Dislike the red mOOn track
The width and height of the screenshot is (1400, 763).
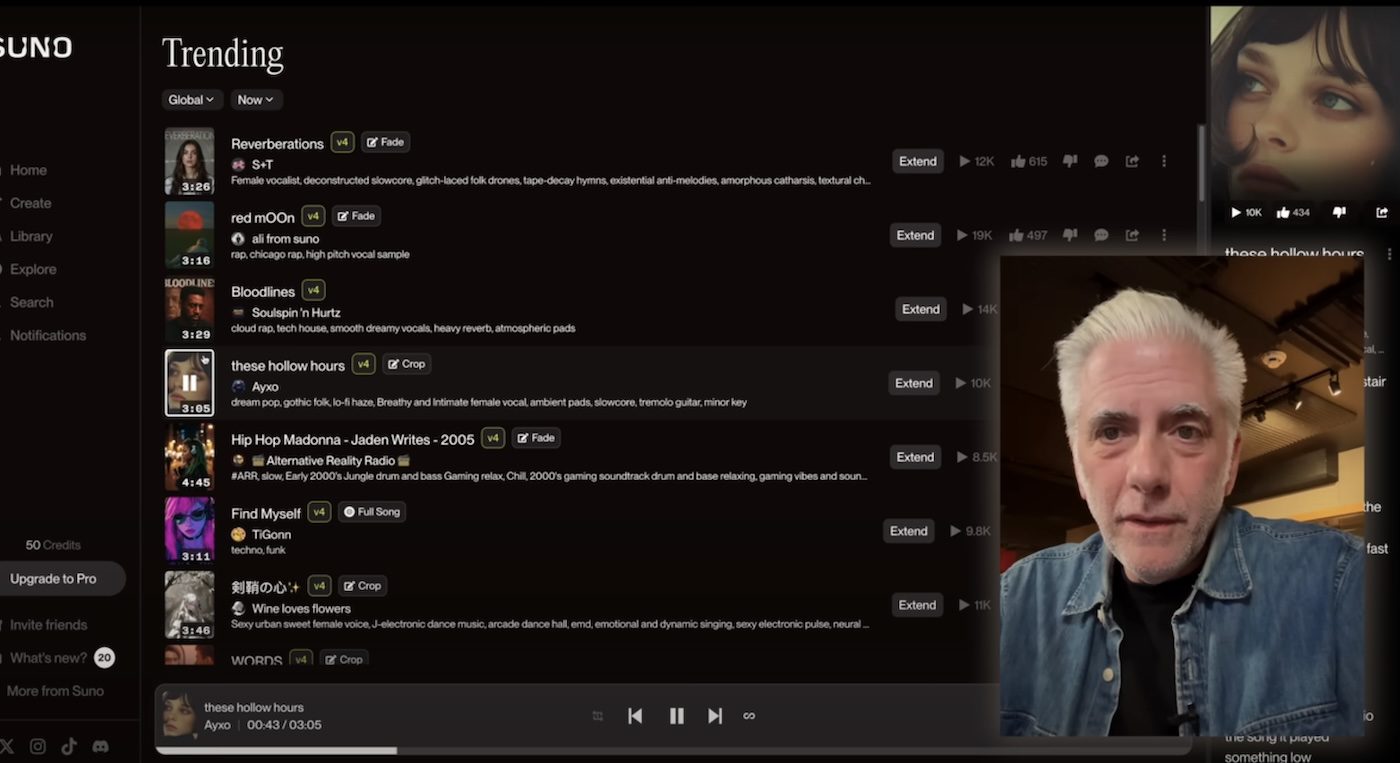coord(1070,235)
